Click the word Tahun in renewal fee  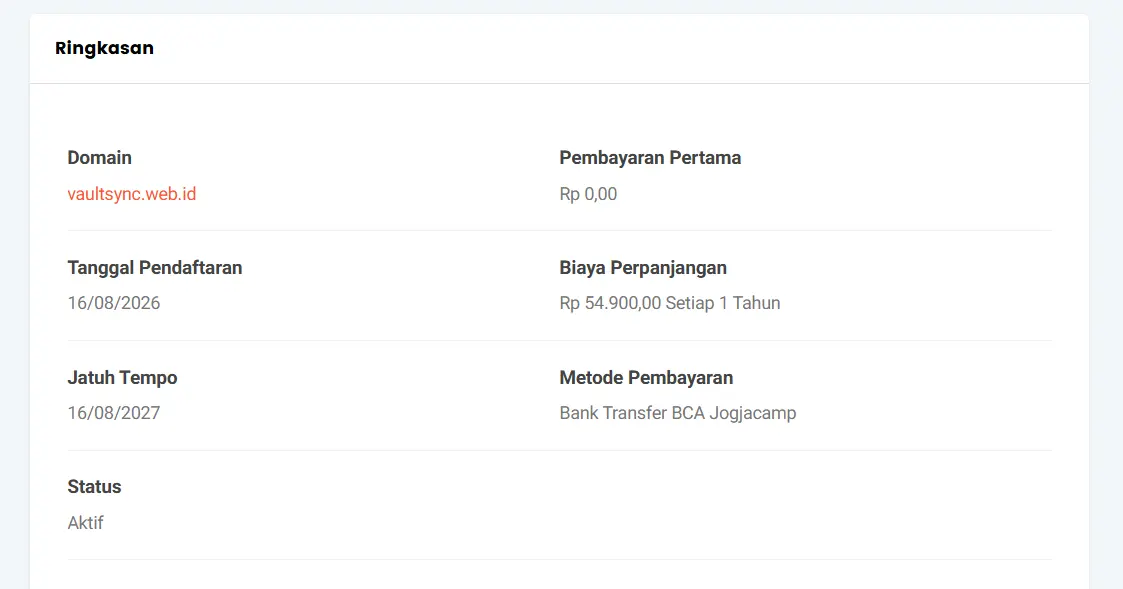pos(756,303)
